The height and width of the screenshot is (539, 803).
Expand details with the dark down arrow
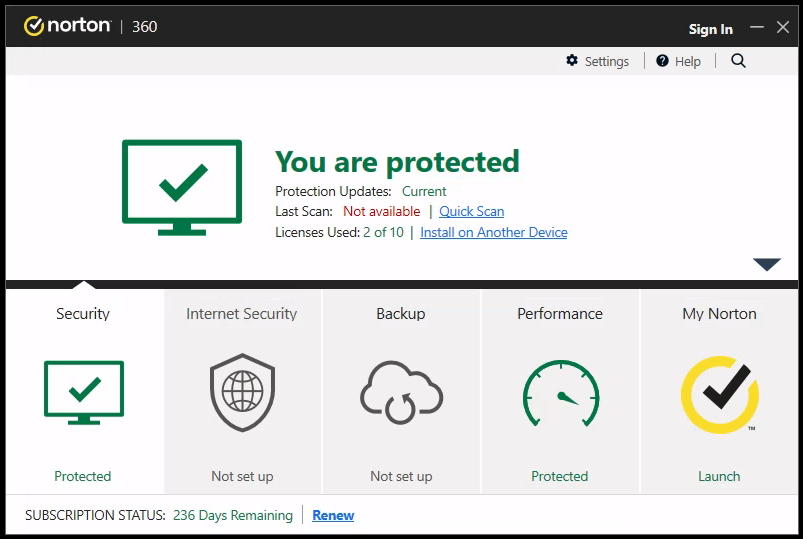click(767, 264)
